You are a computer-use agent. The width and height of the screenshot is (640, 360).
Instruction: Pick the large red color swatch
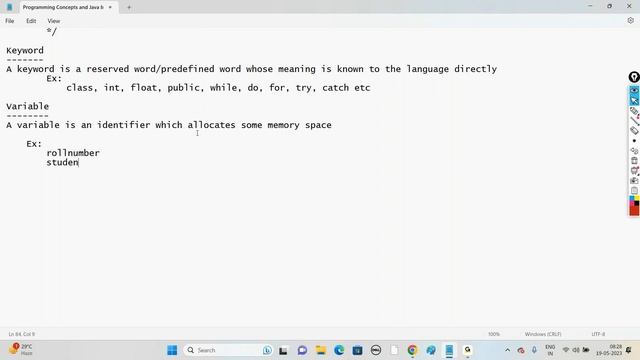click(x=634, y=211)
